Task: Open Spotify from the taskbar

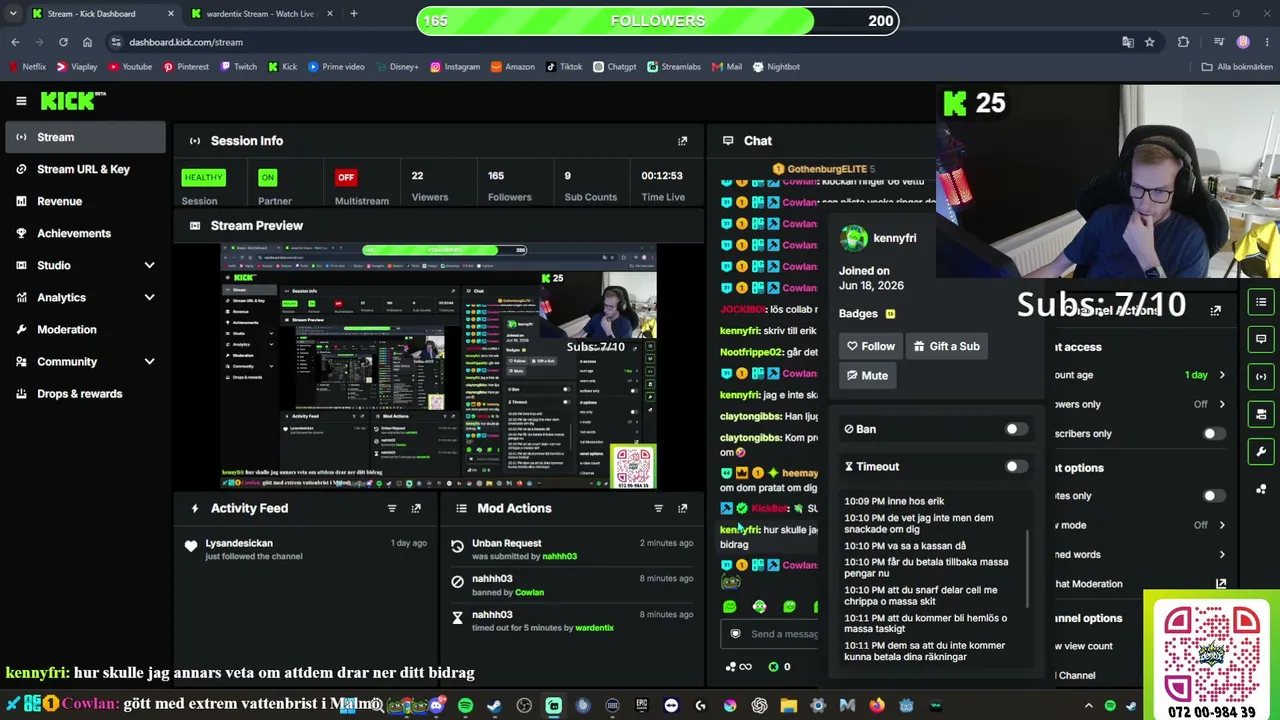Action: [465, 706]
